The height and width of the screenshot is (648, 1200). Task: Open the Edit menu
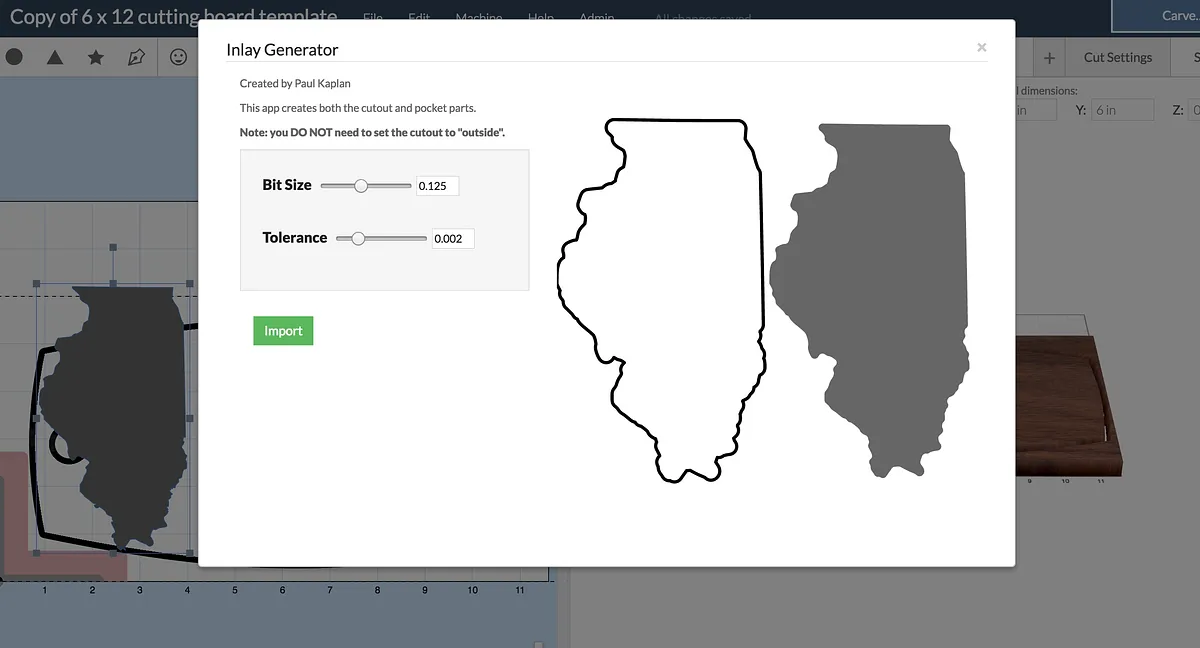click(x=419, y=18)
